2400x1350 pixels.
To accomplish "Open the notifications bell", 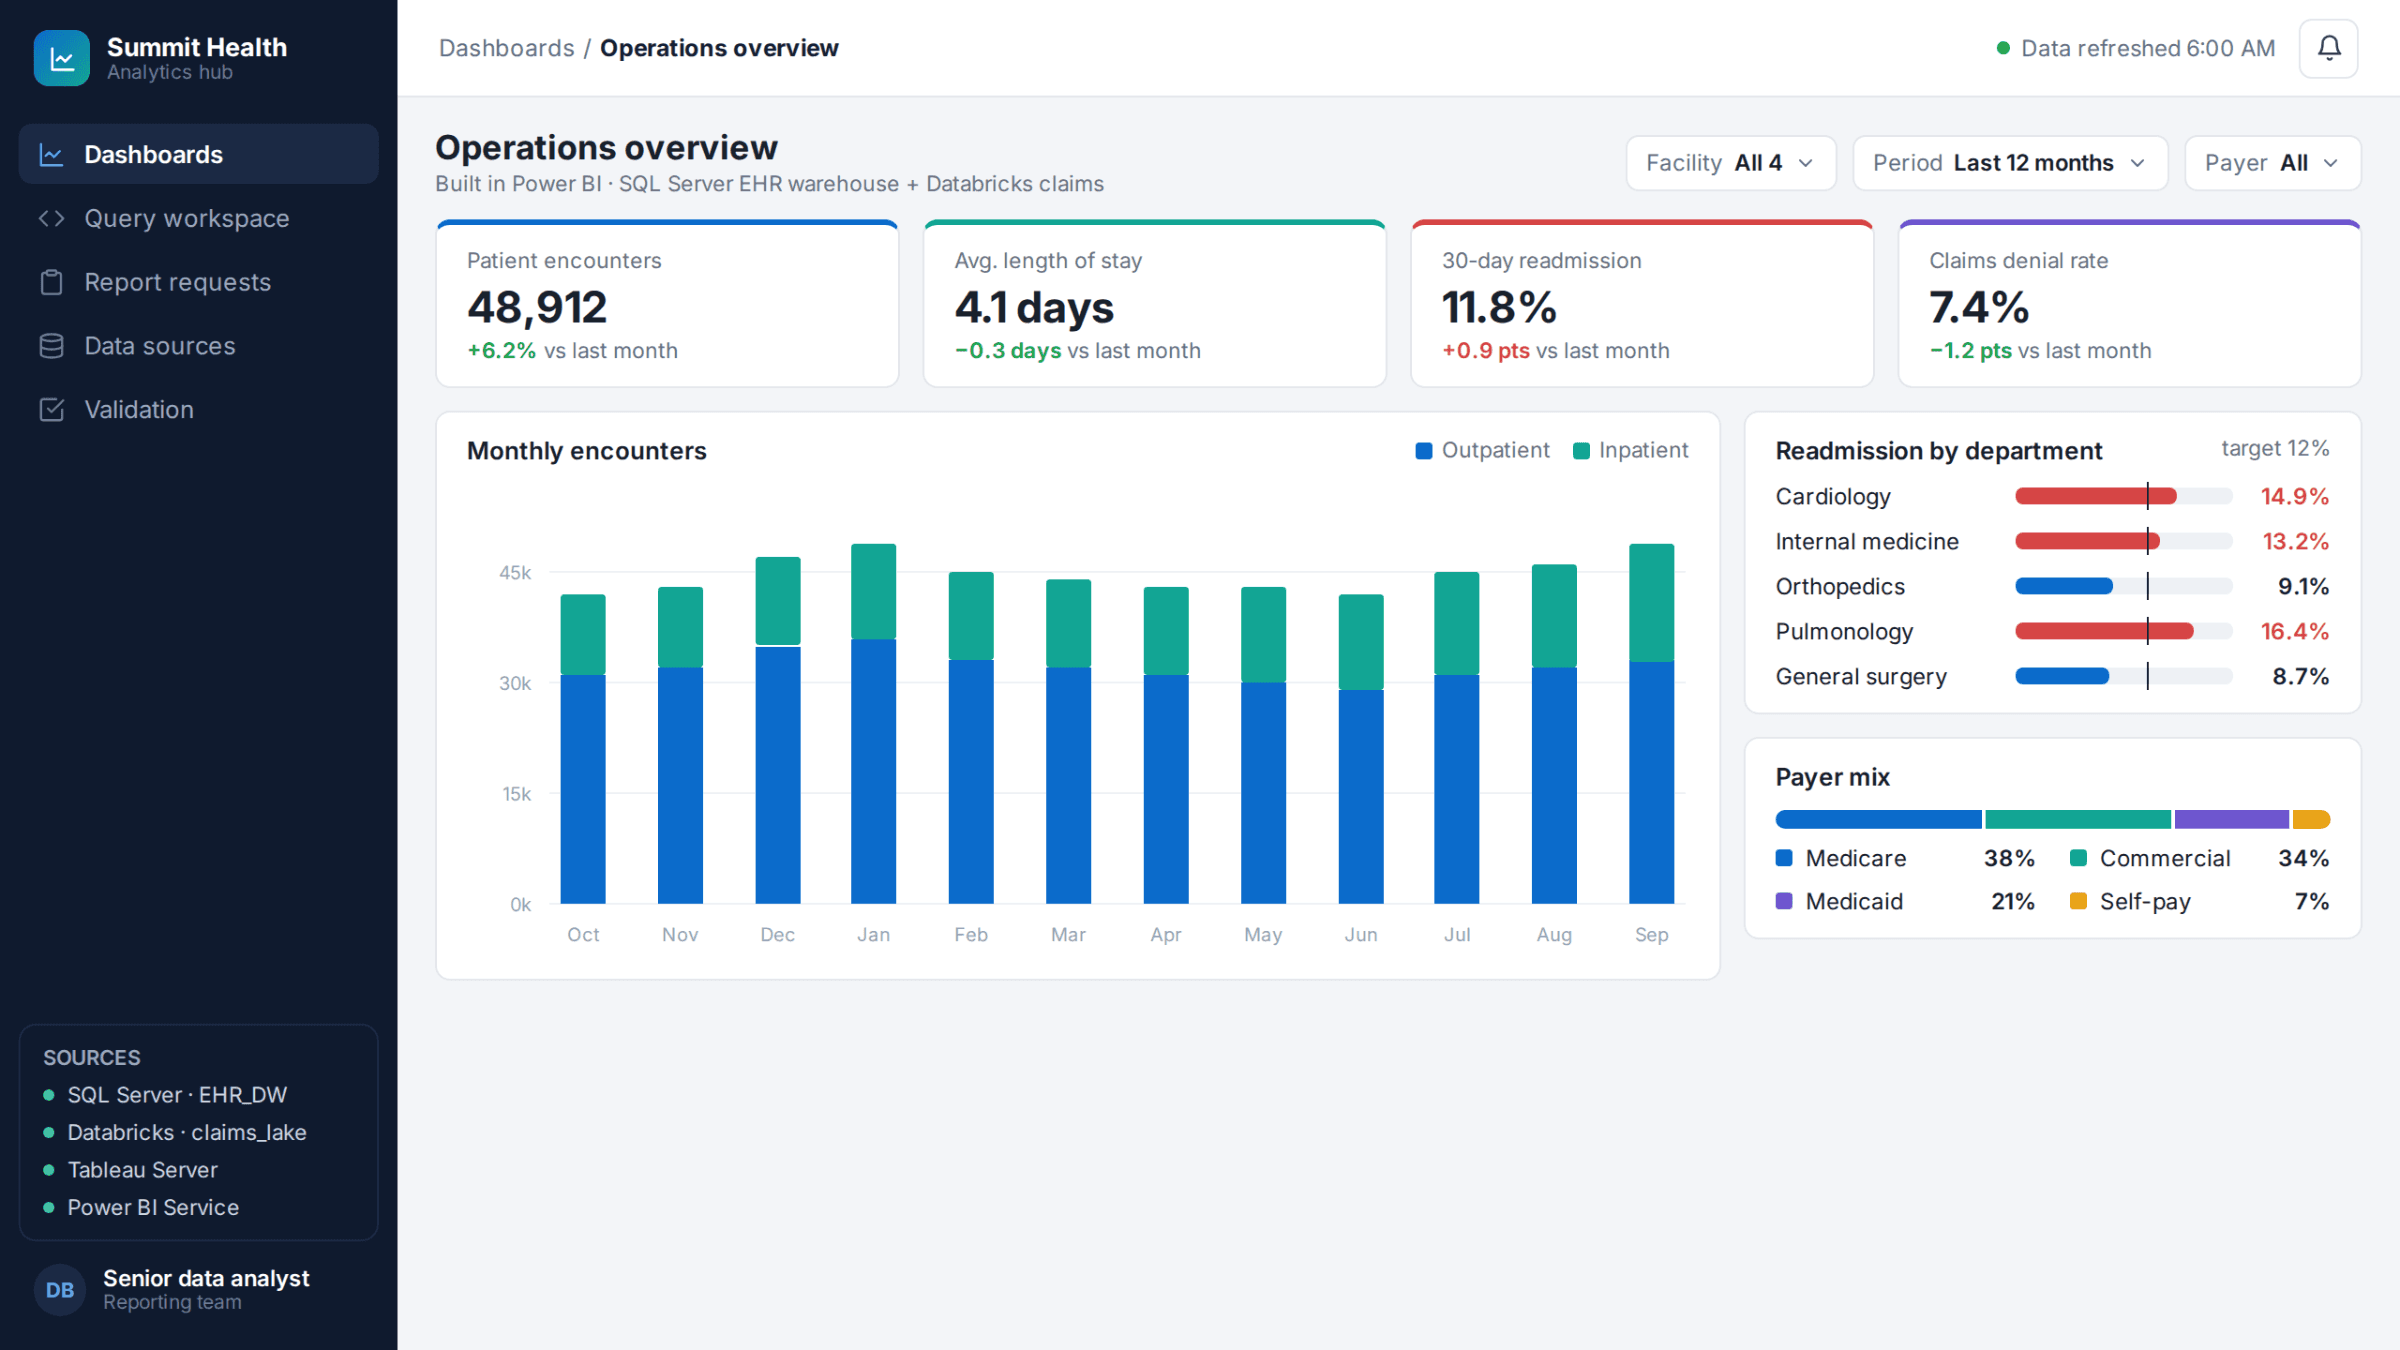I will pos(2328,48).
